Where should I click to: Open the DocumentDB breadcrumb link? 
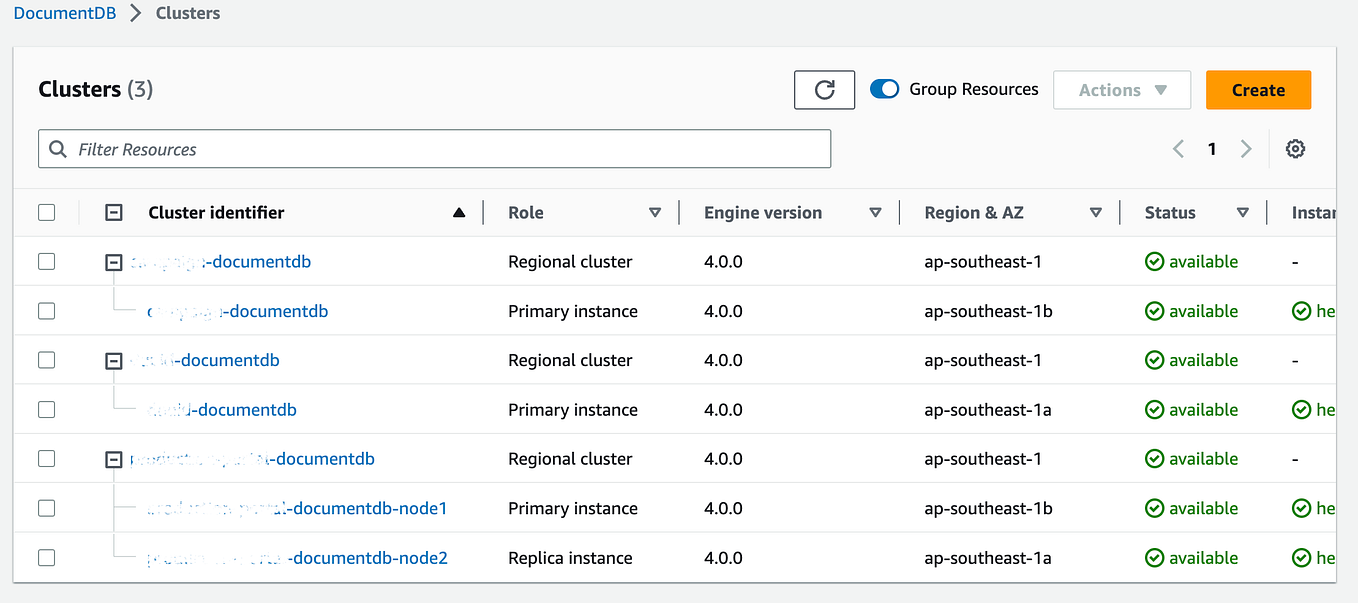tap(64, 12)
